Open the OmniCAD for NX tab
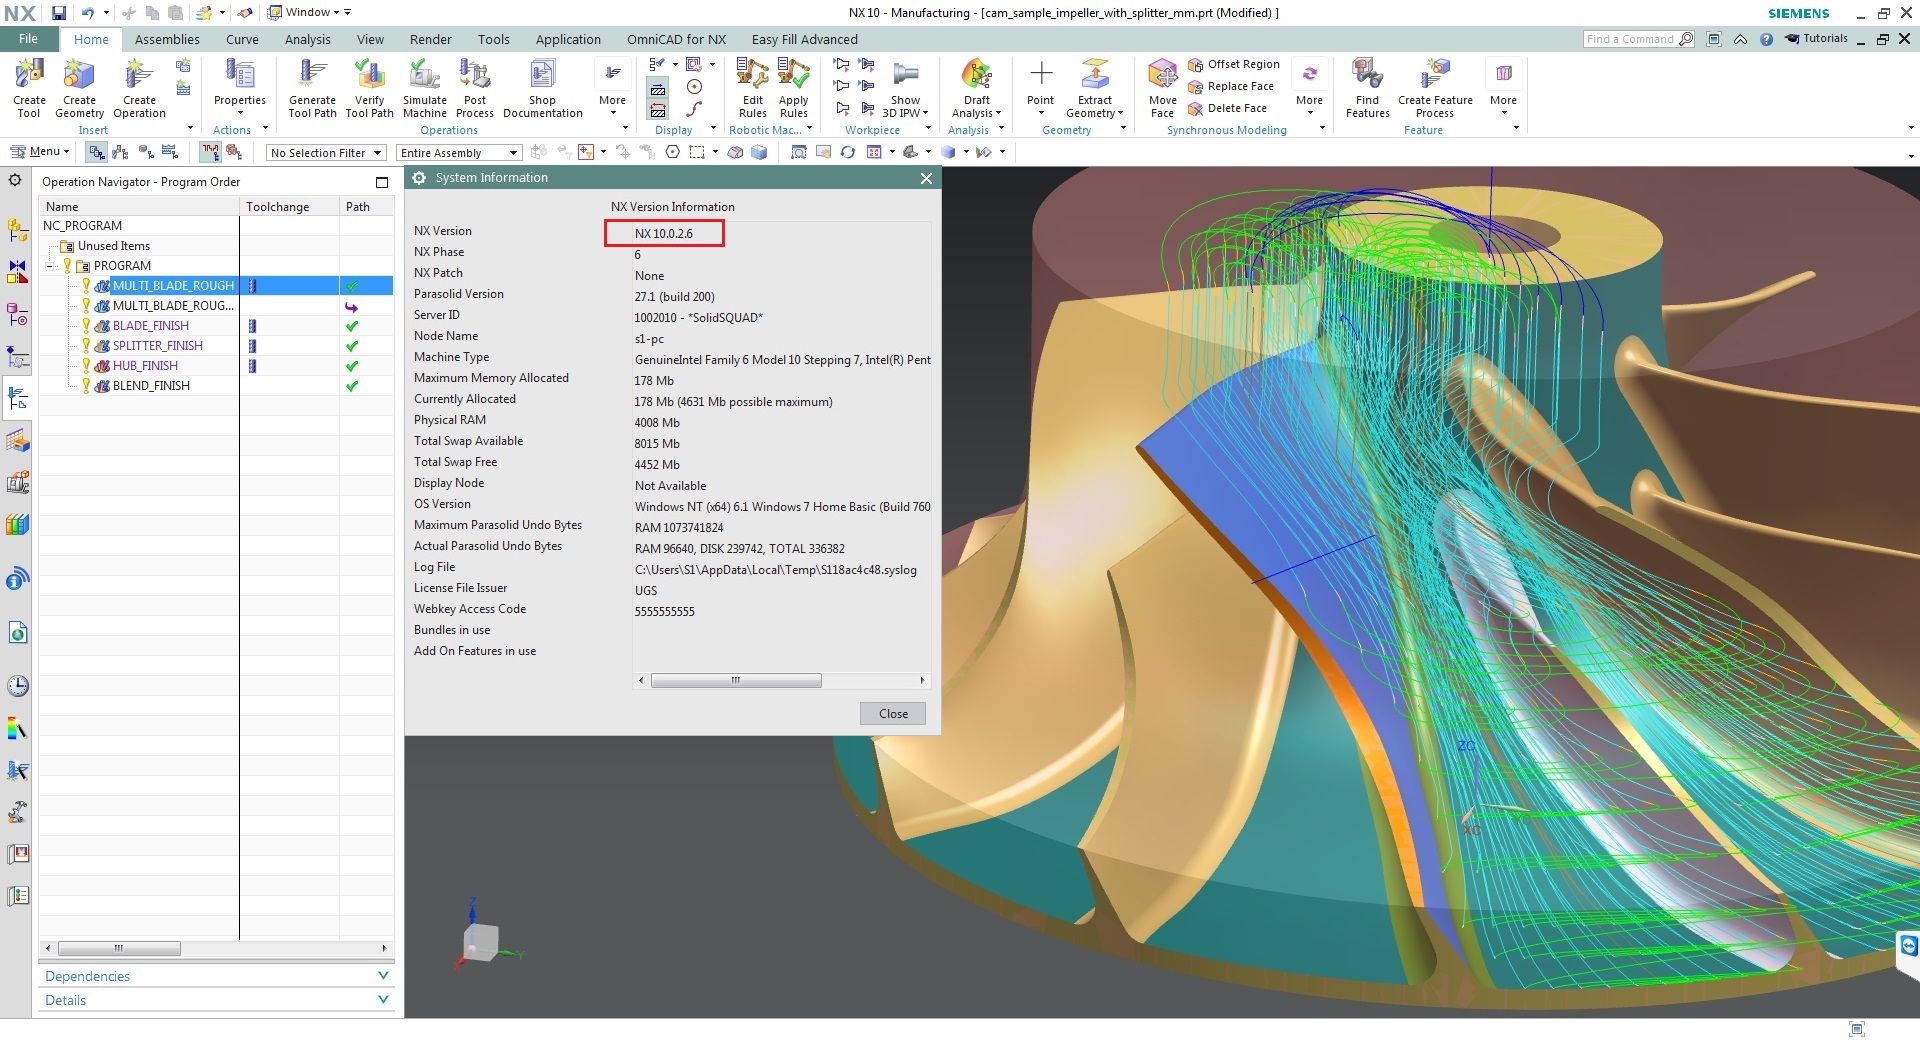Screen dimensions: 1920x1040 [x=676, y=40]
